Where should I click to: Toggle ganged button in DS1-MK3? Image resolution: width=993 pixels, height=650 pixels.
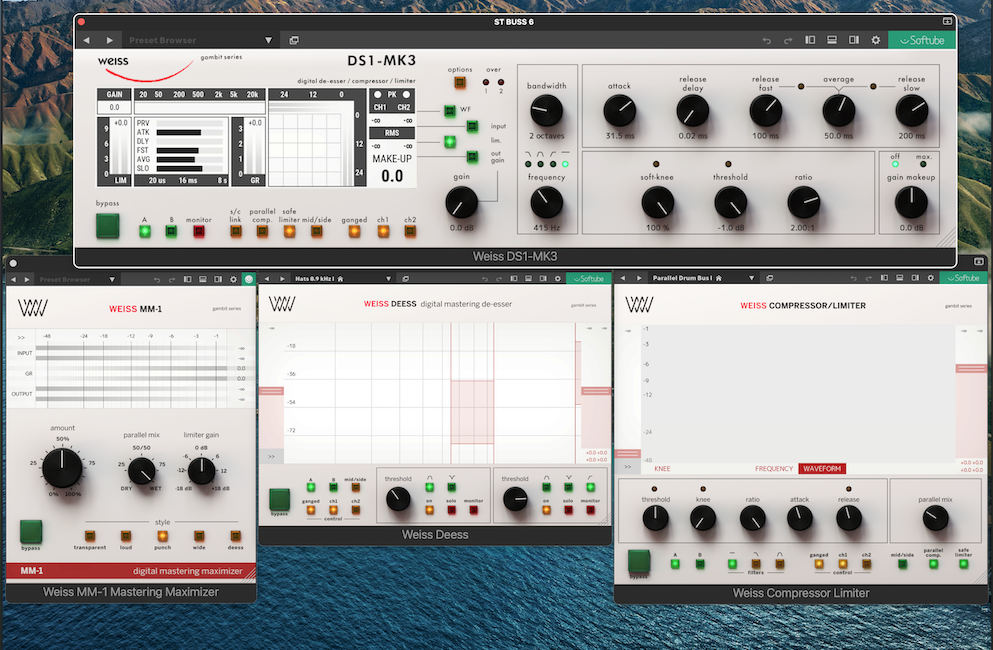click(354, 231)
